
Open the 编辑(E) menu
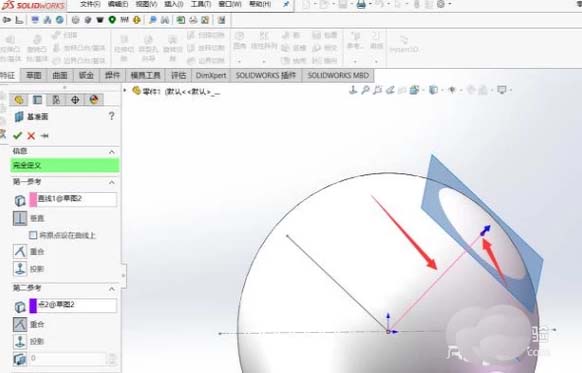point(118,4)
